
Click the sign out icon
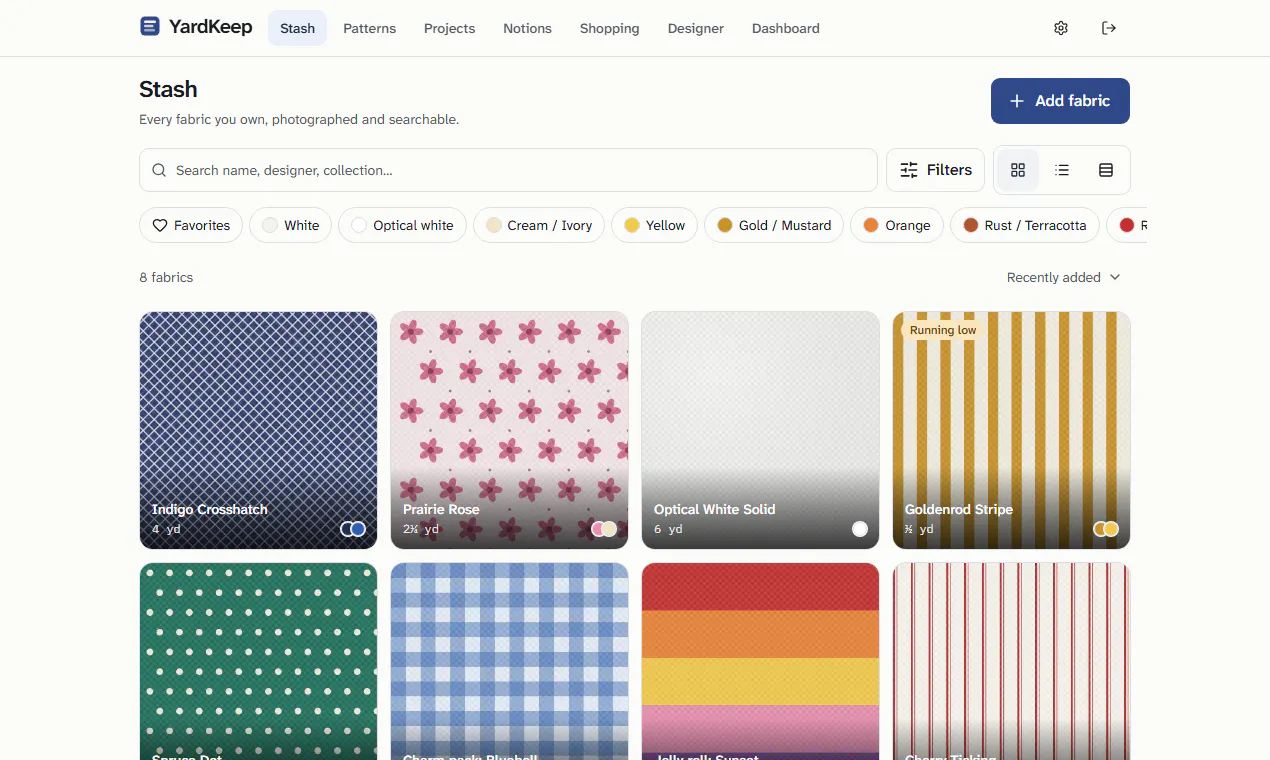(x=1109, y=28)
